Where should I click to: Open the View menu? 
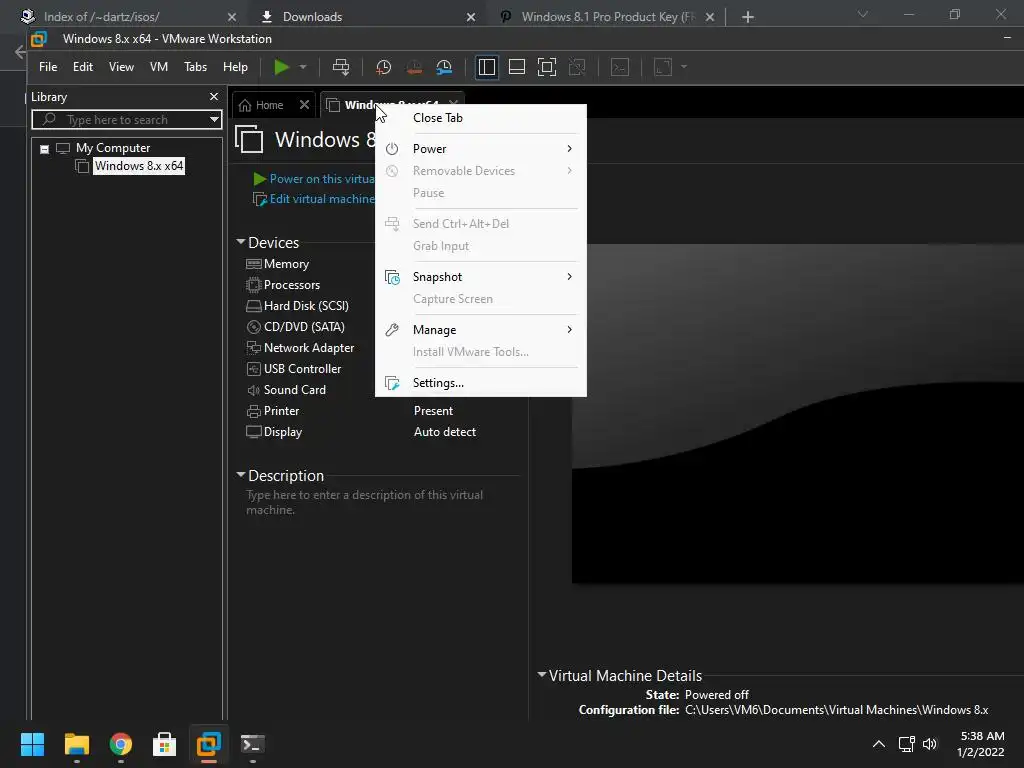[x=121, y=67]
